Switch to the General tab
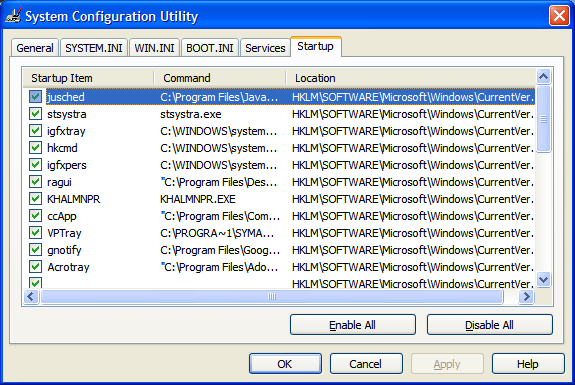This screenshot has height=385, width=575. coord(35,48)
